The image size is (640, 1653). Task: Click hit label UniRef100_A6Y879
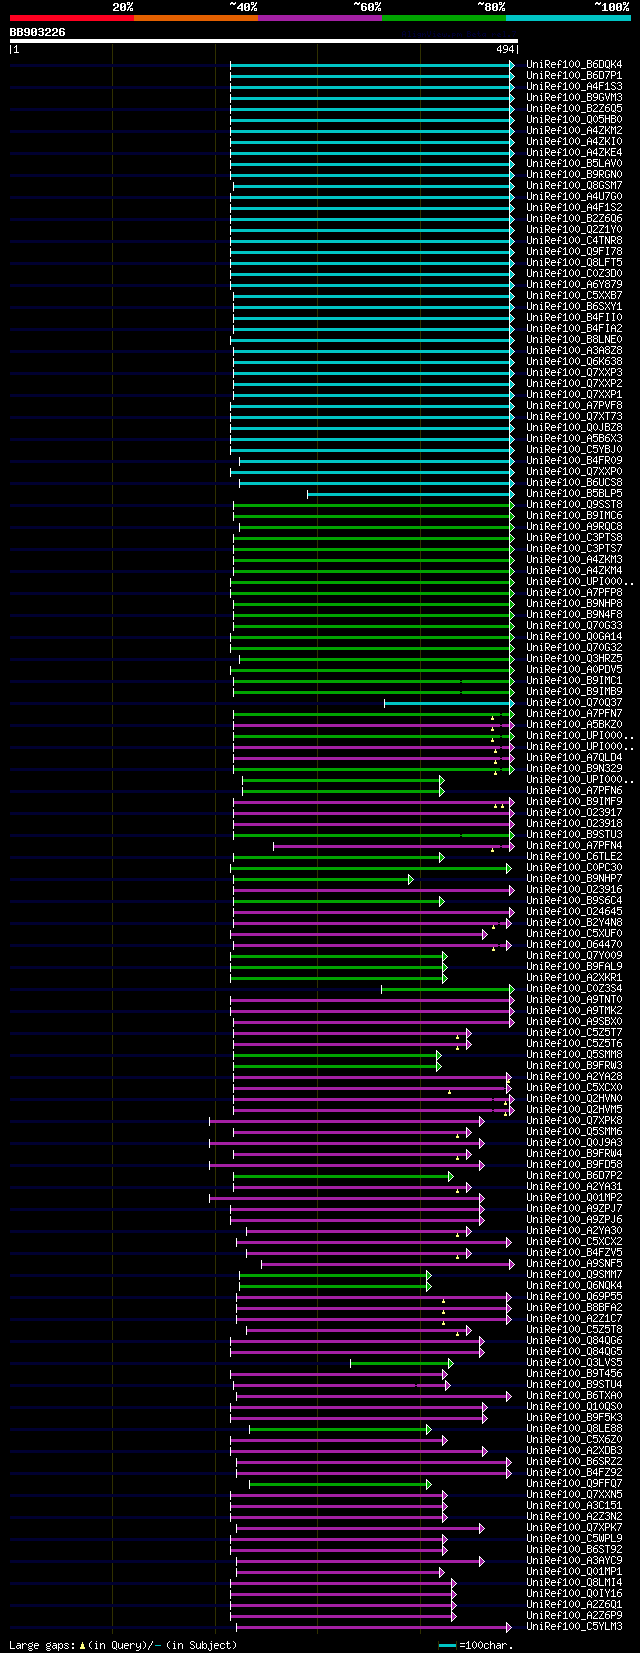coord(574,284)
